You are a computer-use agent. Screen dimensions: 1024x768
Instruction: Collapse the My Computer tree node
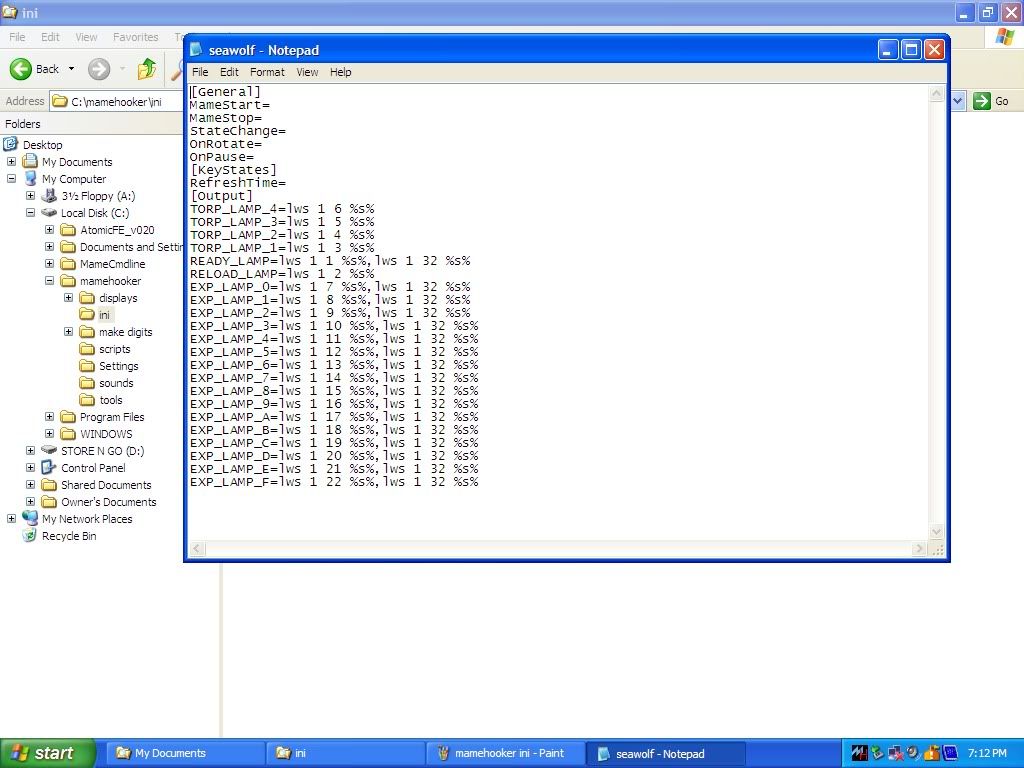[x=12, y=178]
